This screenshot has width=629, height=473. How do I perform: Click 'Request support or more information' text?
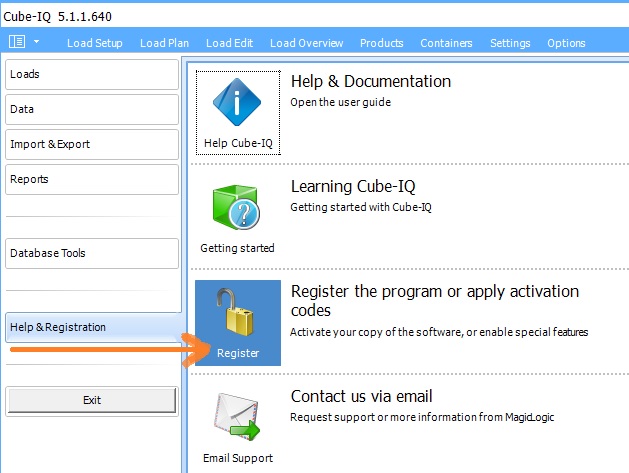click(422, 417)
